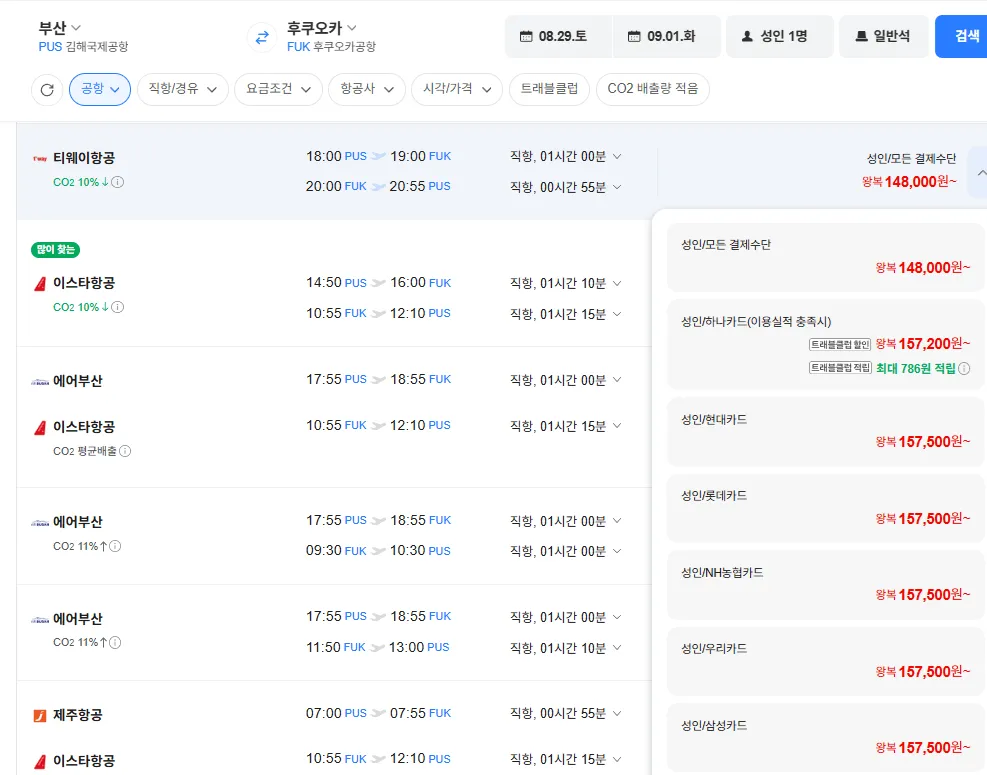Click the T'way Air airline logo
This screenshot has height=775, width=987.
click(x=40, y=159)
